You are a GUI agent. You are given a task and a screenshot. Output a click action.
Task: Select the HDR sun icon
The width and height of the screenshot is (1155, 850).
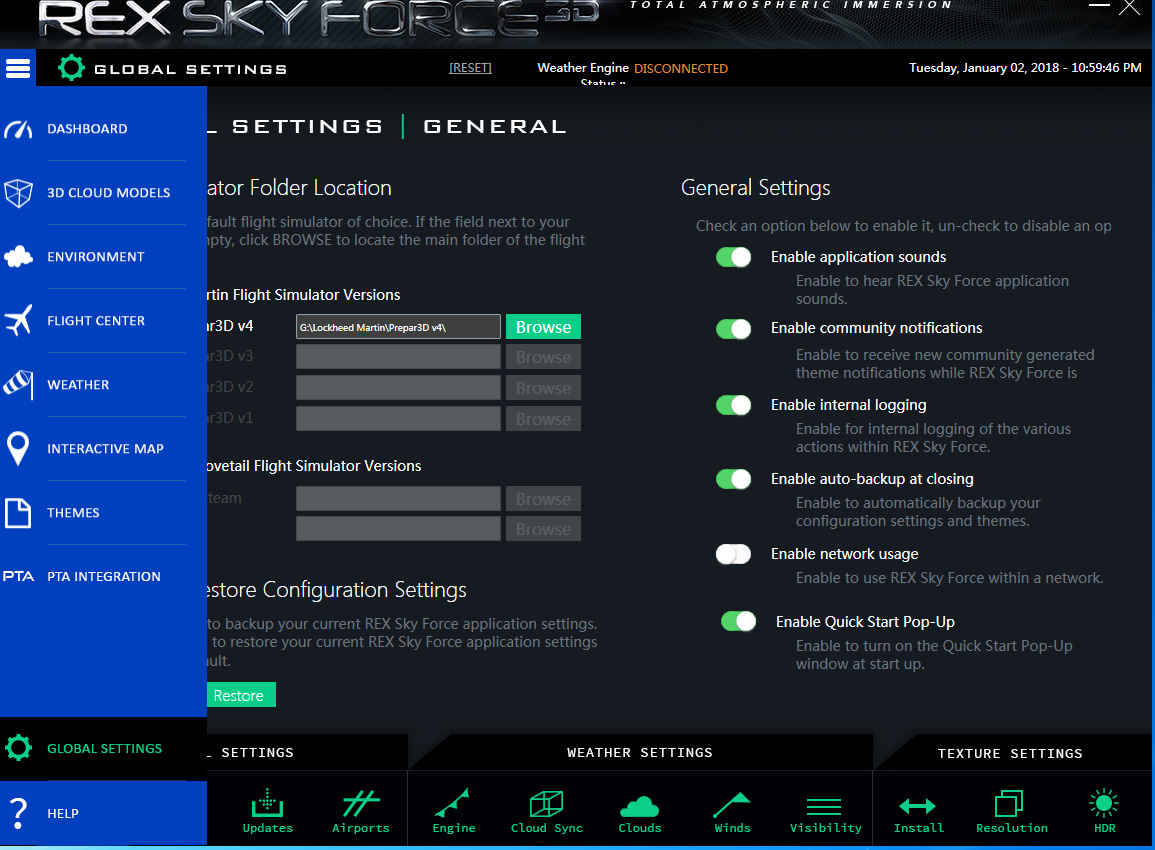(1103, 803)
